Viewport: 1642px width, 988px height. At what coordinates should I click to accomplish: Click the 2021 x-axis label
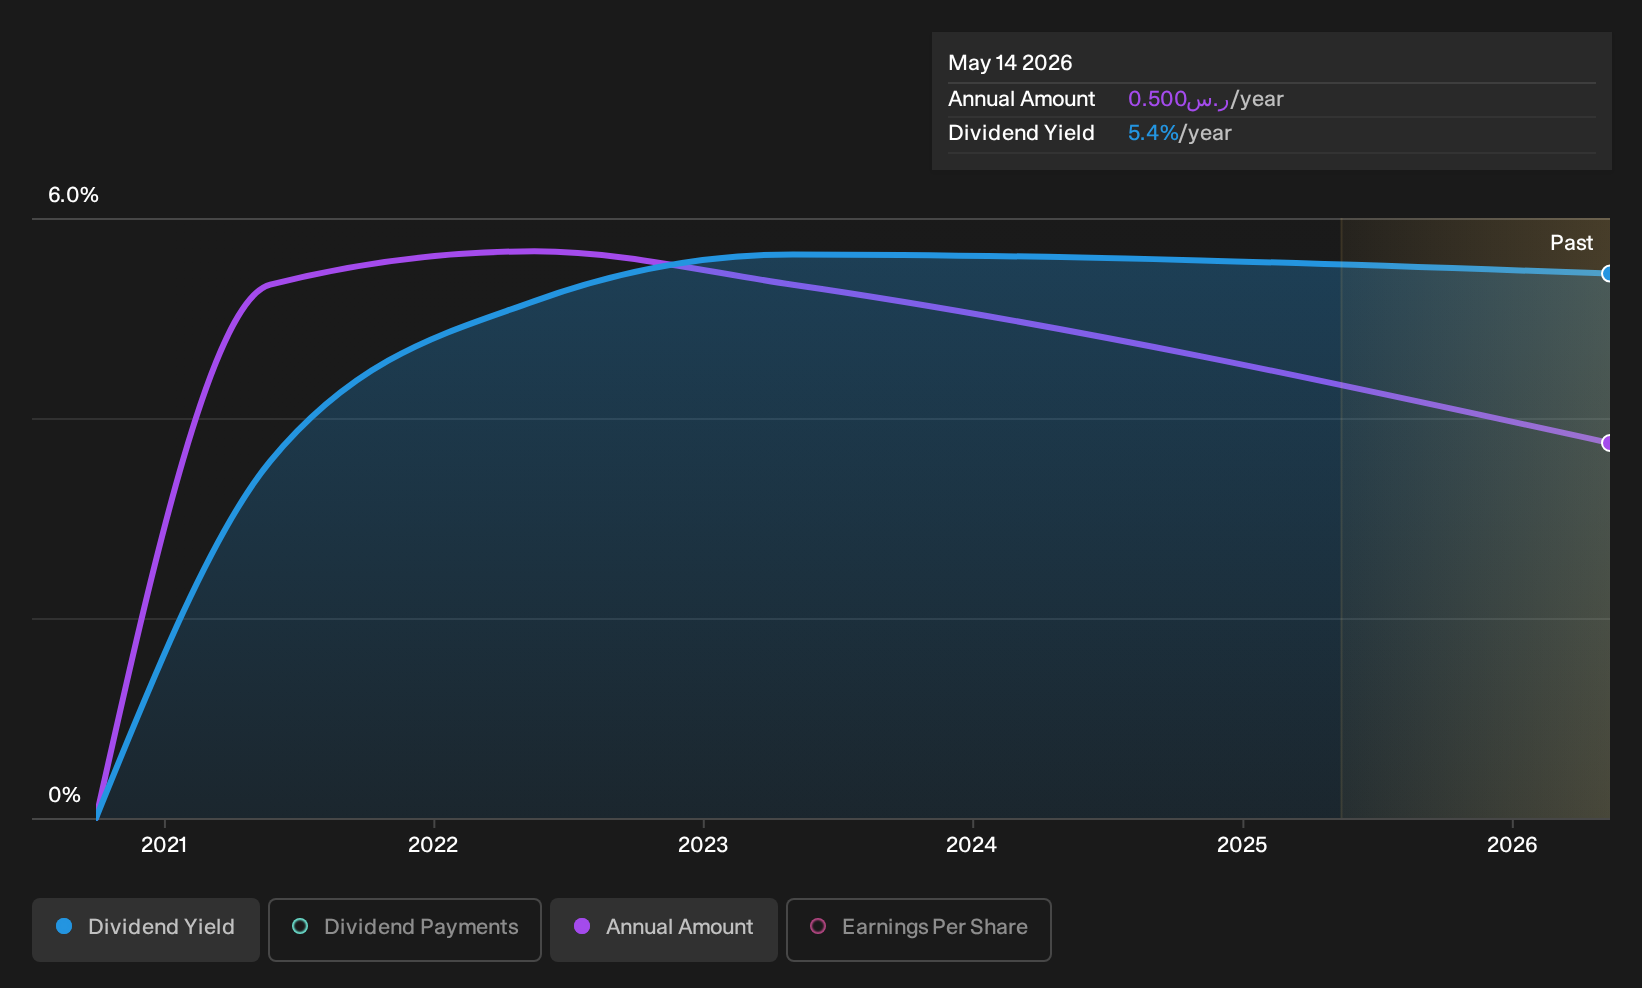point(164,845)
